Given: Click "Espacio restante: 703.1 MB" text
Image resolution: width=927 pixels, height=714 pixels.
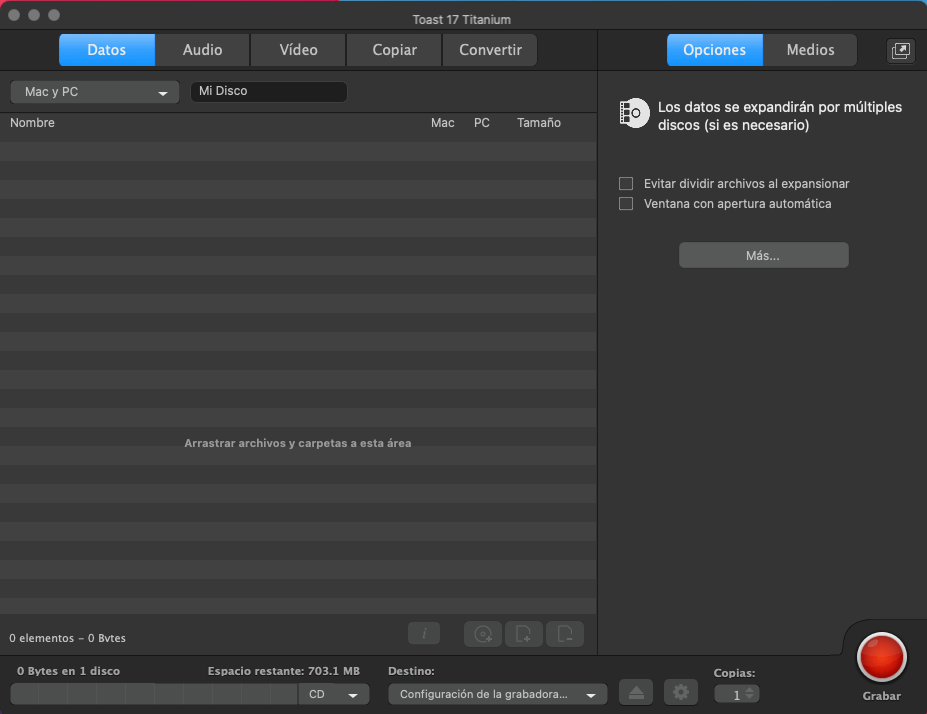Looking at the screenshot, I should [284, 671].
